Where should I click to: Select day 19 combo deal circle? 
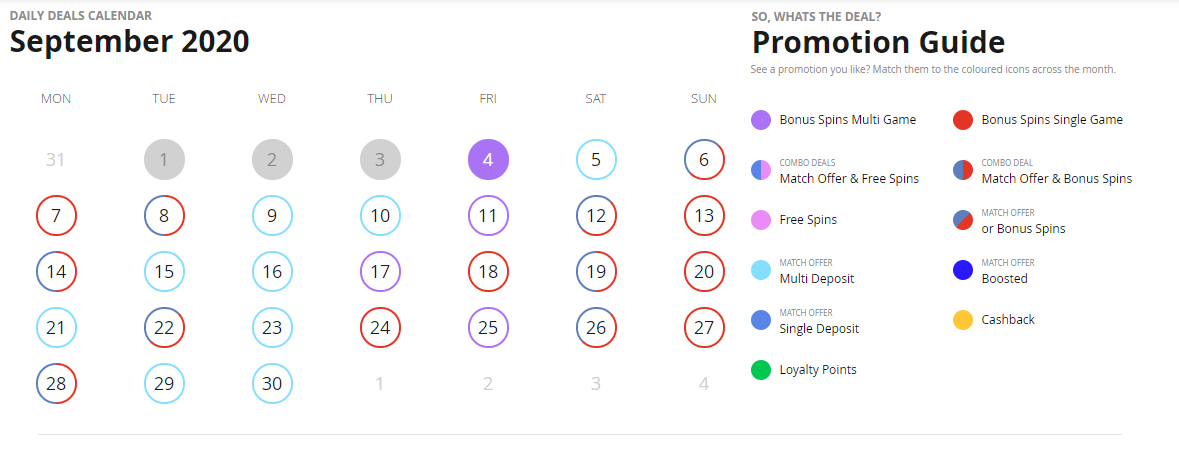tap(596, 272)
